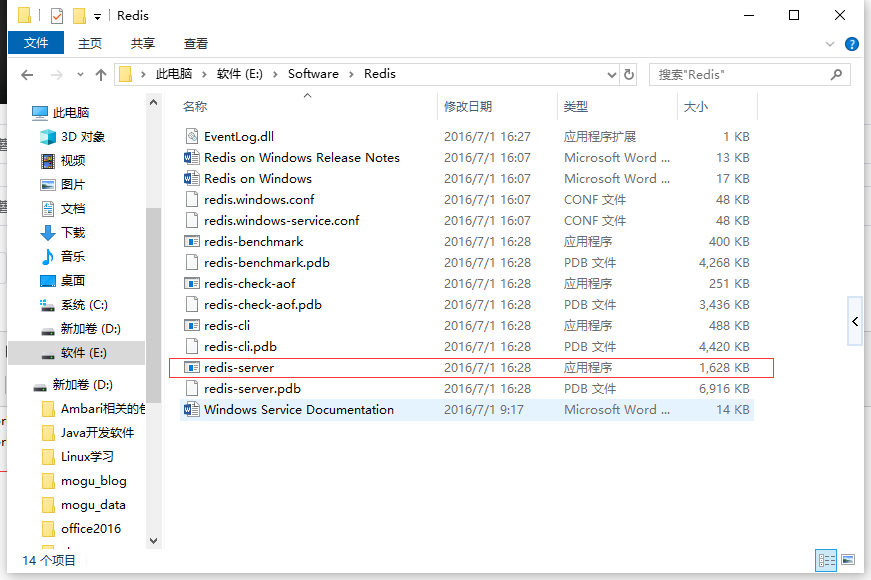This screenshot has width=871, height=580.
Task: Go up one folder level arrow
Action: point(101,74)
